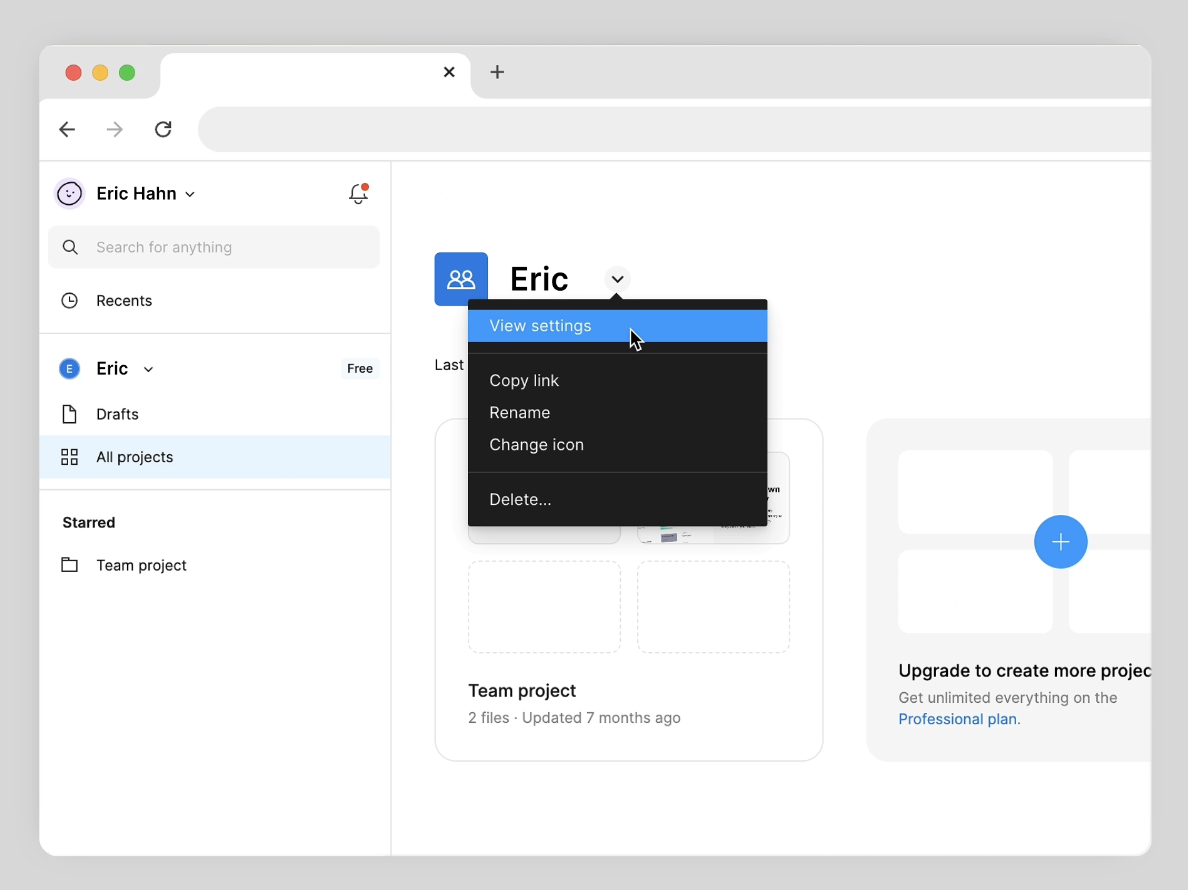Expand the Eric Hahn account dropdown

pyautogui.click(x=190, y=195)
